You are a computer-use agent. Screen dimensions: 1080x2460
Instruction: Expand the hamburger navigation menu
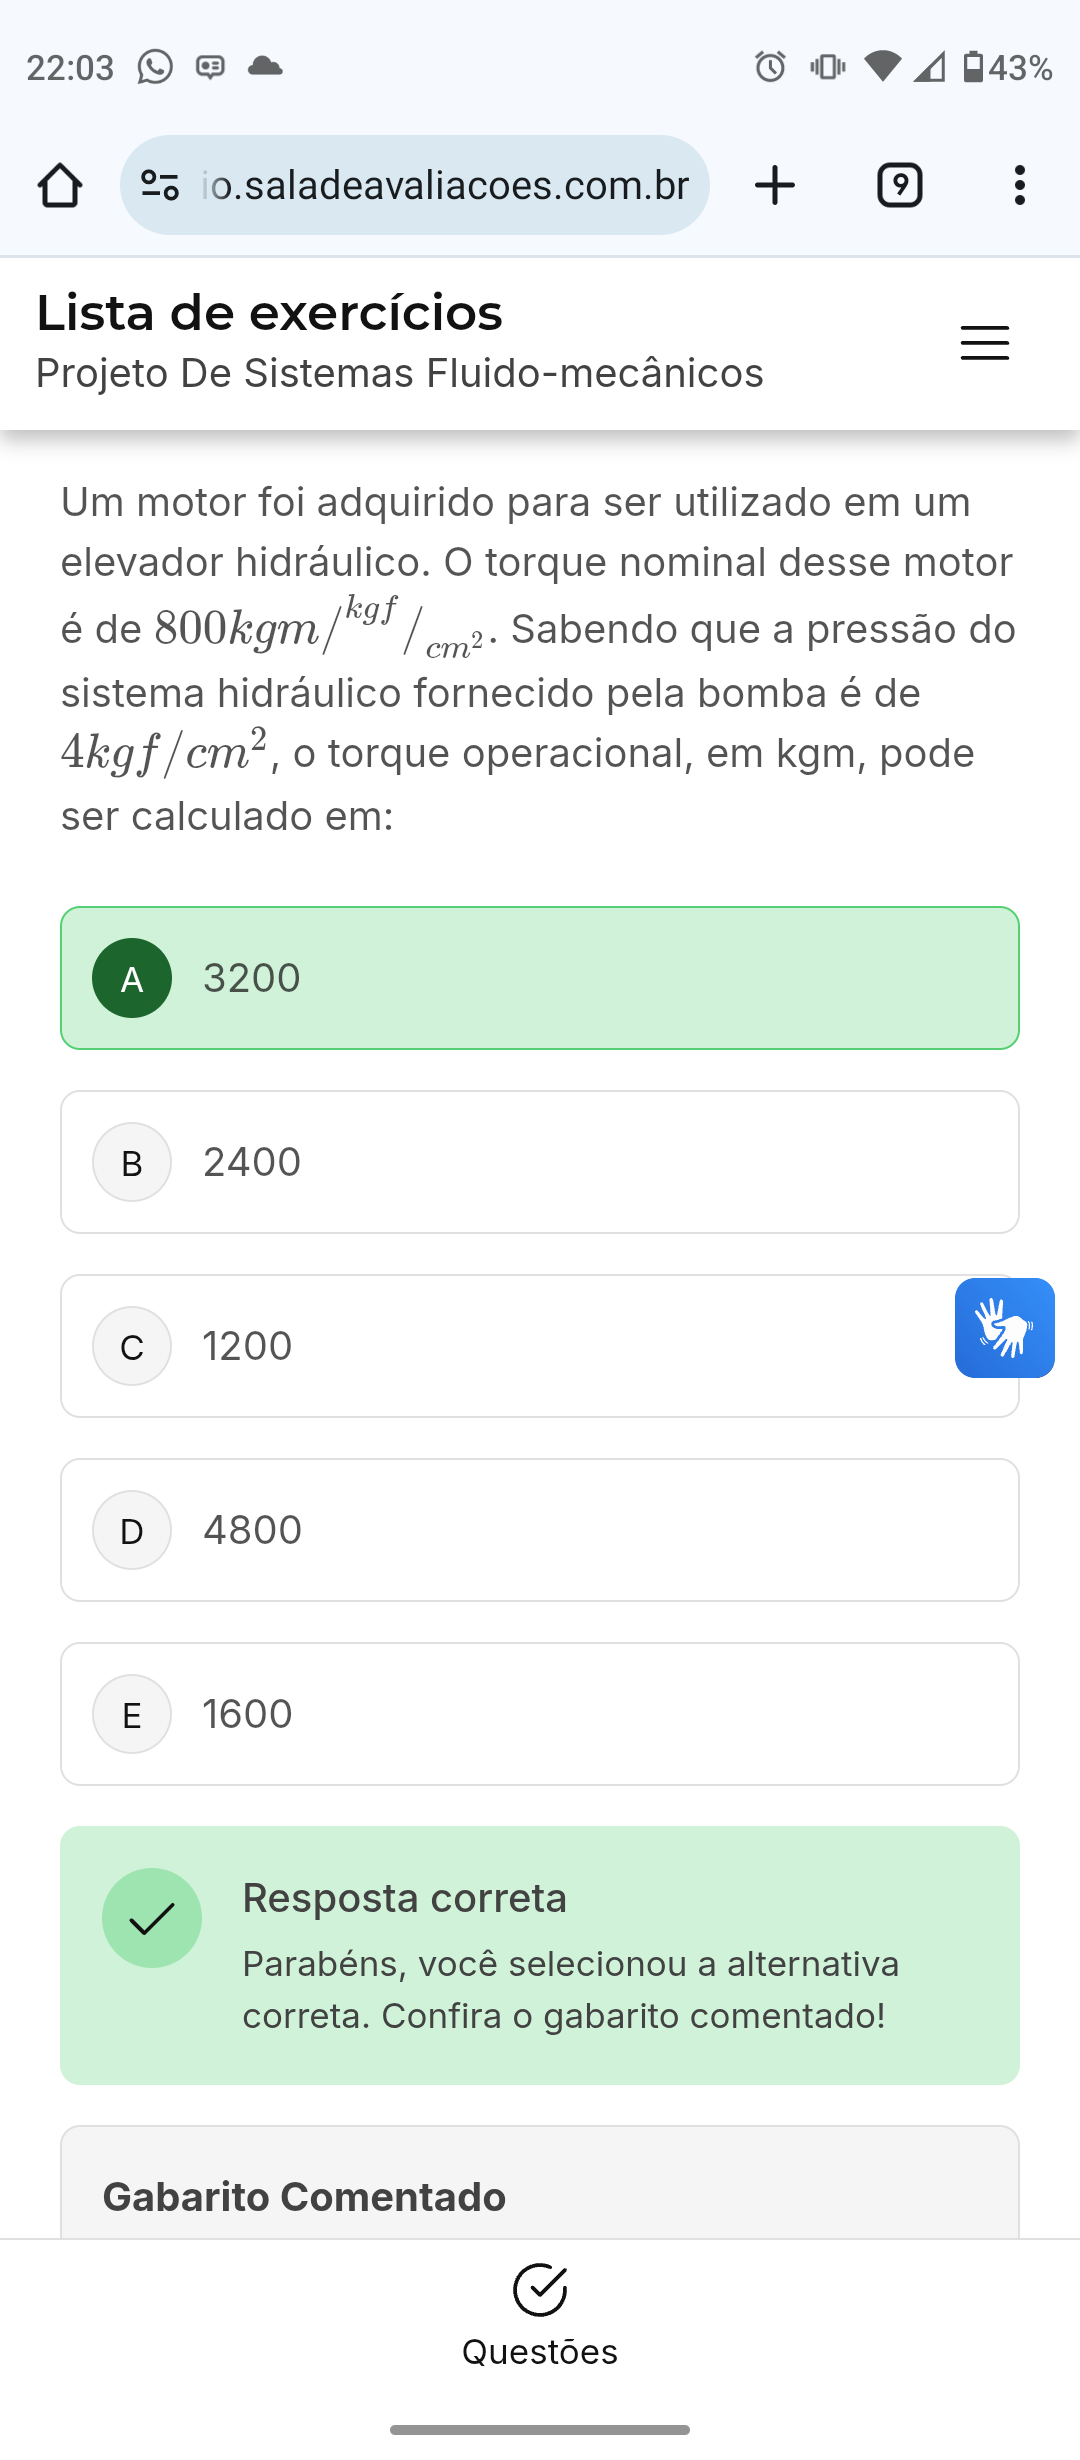tap(984, 343)
